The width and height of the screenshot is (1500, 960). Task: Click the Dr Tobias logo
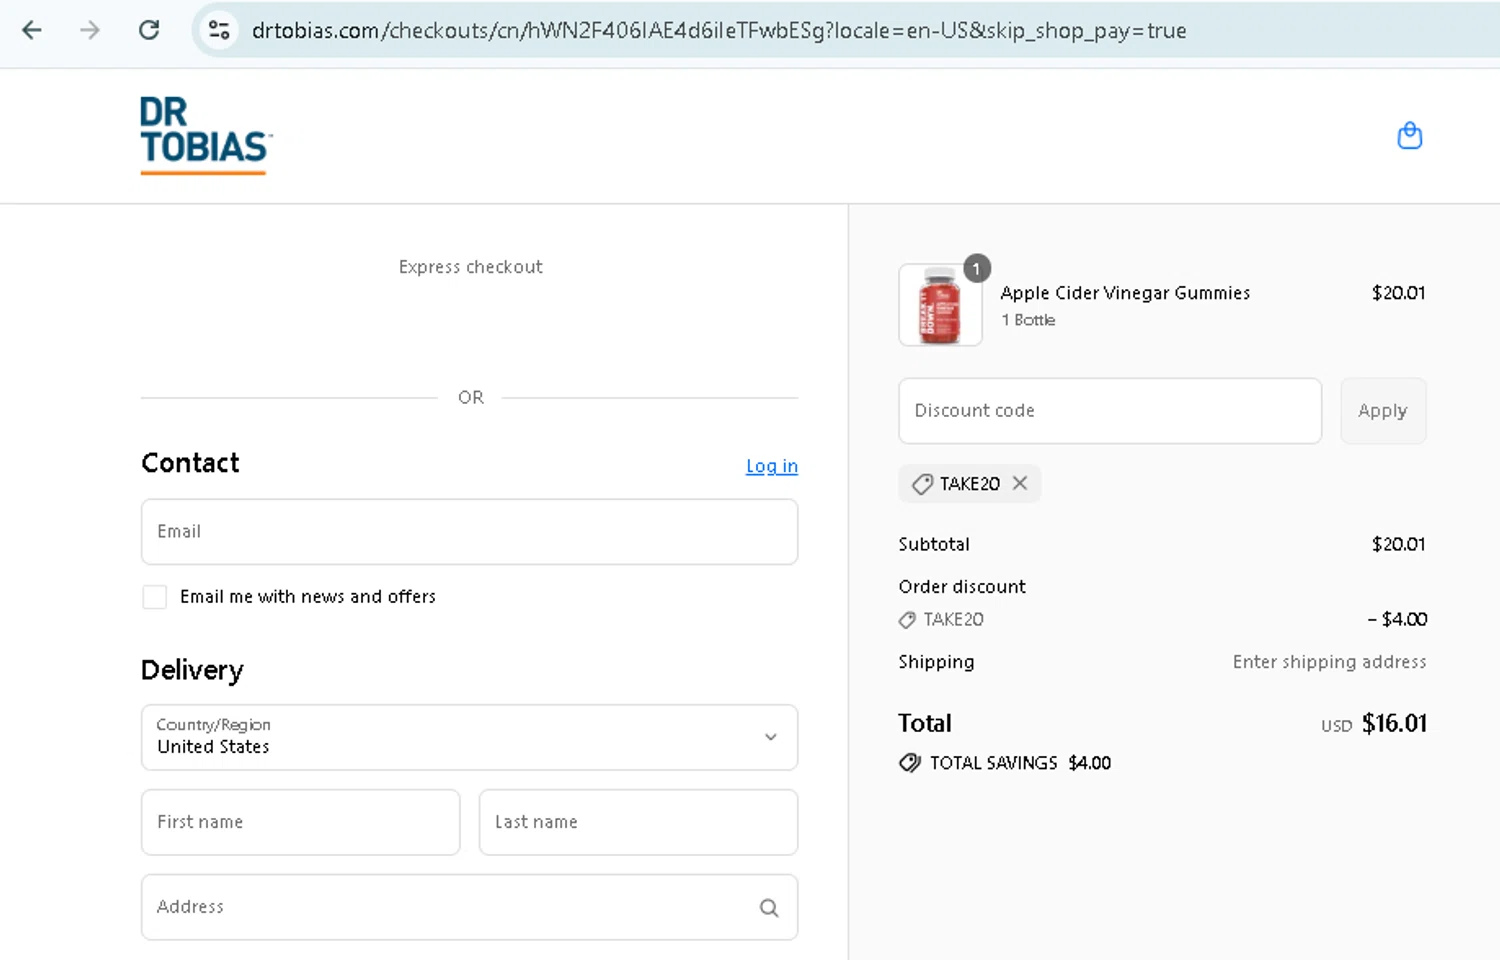pyautogui.click(x=206, y=136)
